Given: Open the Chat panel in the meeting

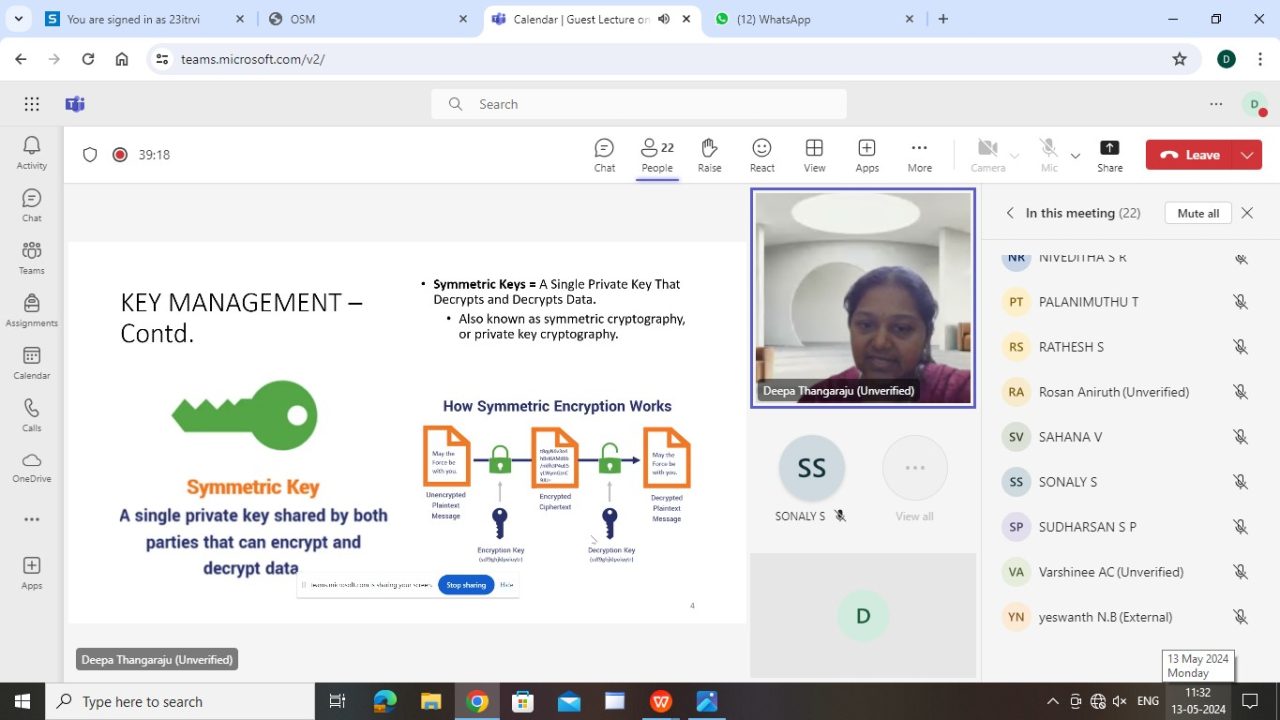Looking at the screenshot, I should pyautogui.click(x=604, y=154).
